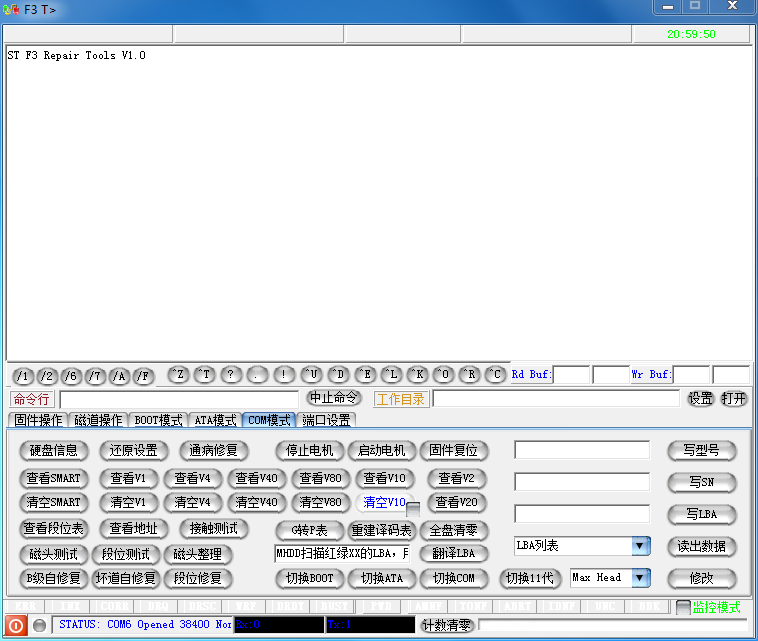The height and width of the screenshot is (641, 758).
Task: Open the 端口设置 tab
Action: click(x=326, y=420)
